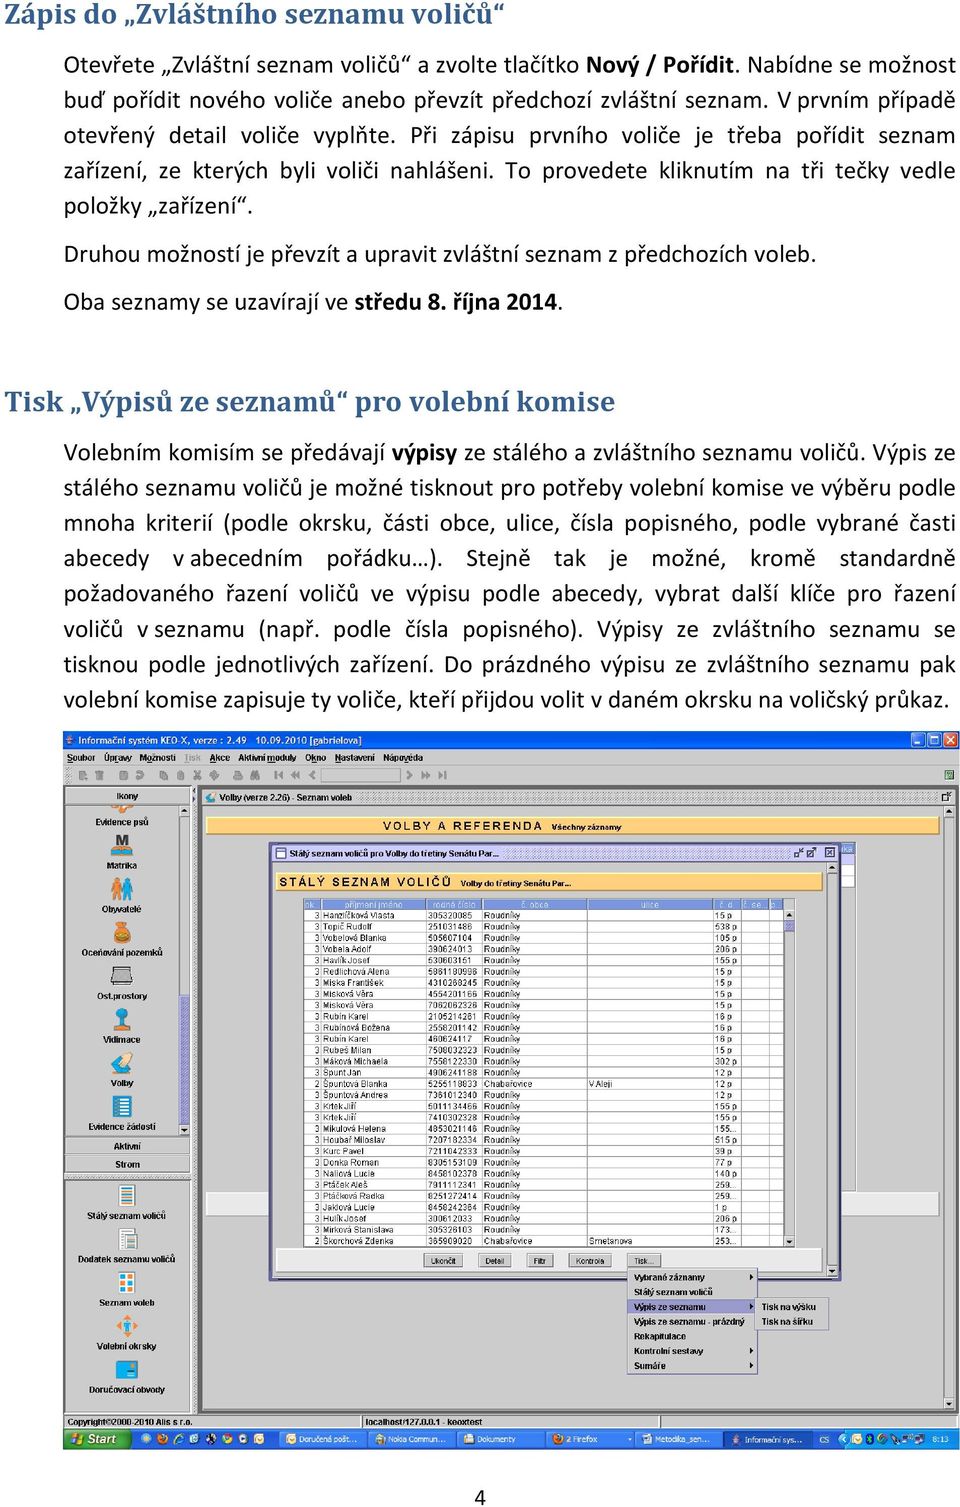
Task: Expand the Výpis ze seznamu submenu
Action: coord(693,1307)
